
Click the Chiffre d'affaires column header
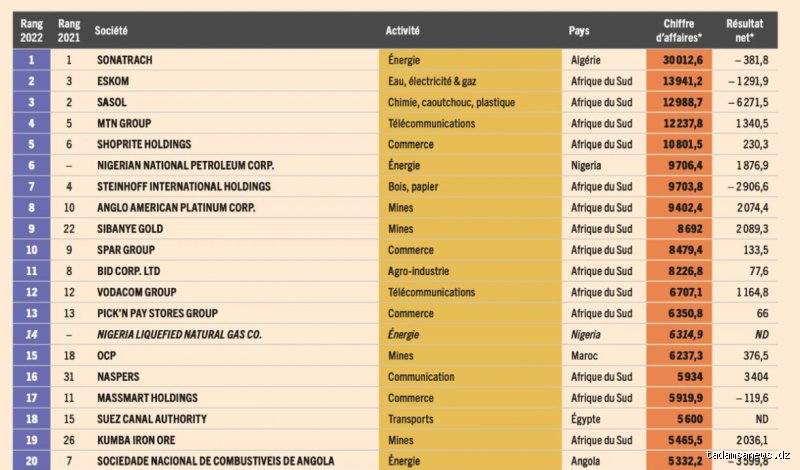[679, 31]
